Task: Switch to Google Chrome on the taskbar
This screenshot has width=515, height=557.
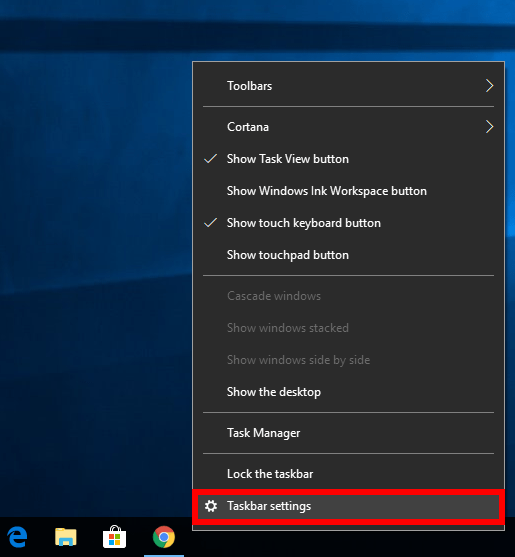Action: [x=164, y=537]
